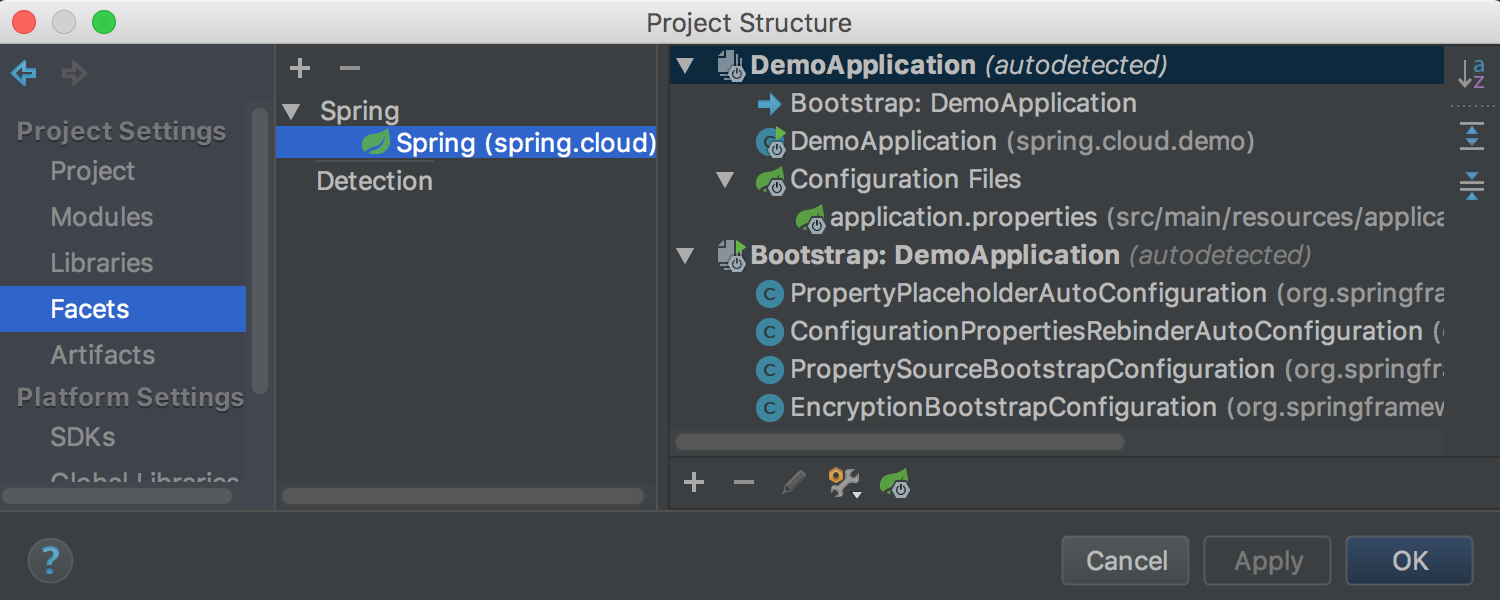Click the application.properties file icon
Screen dimensions: 1500x600
[x=809, y=218]
